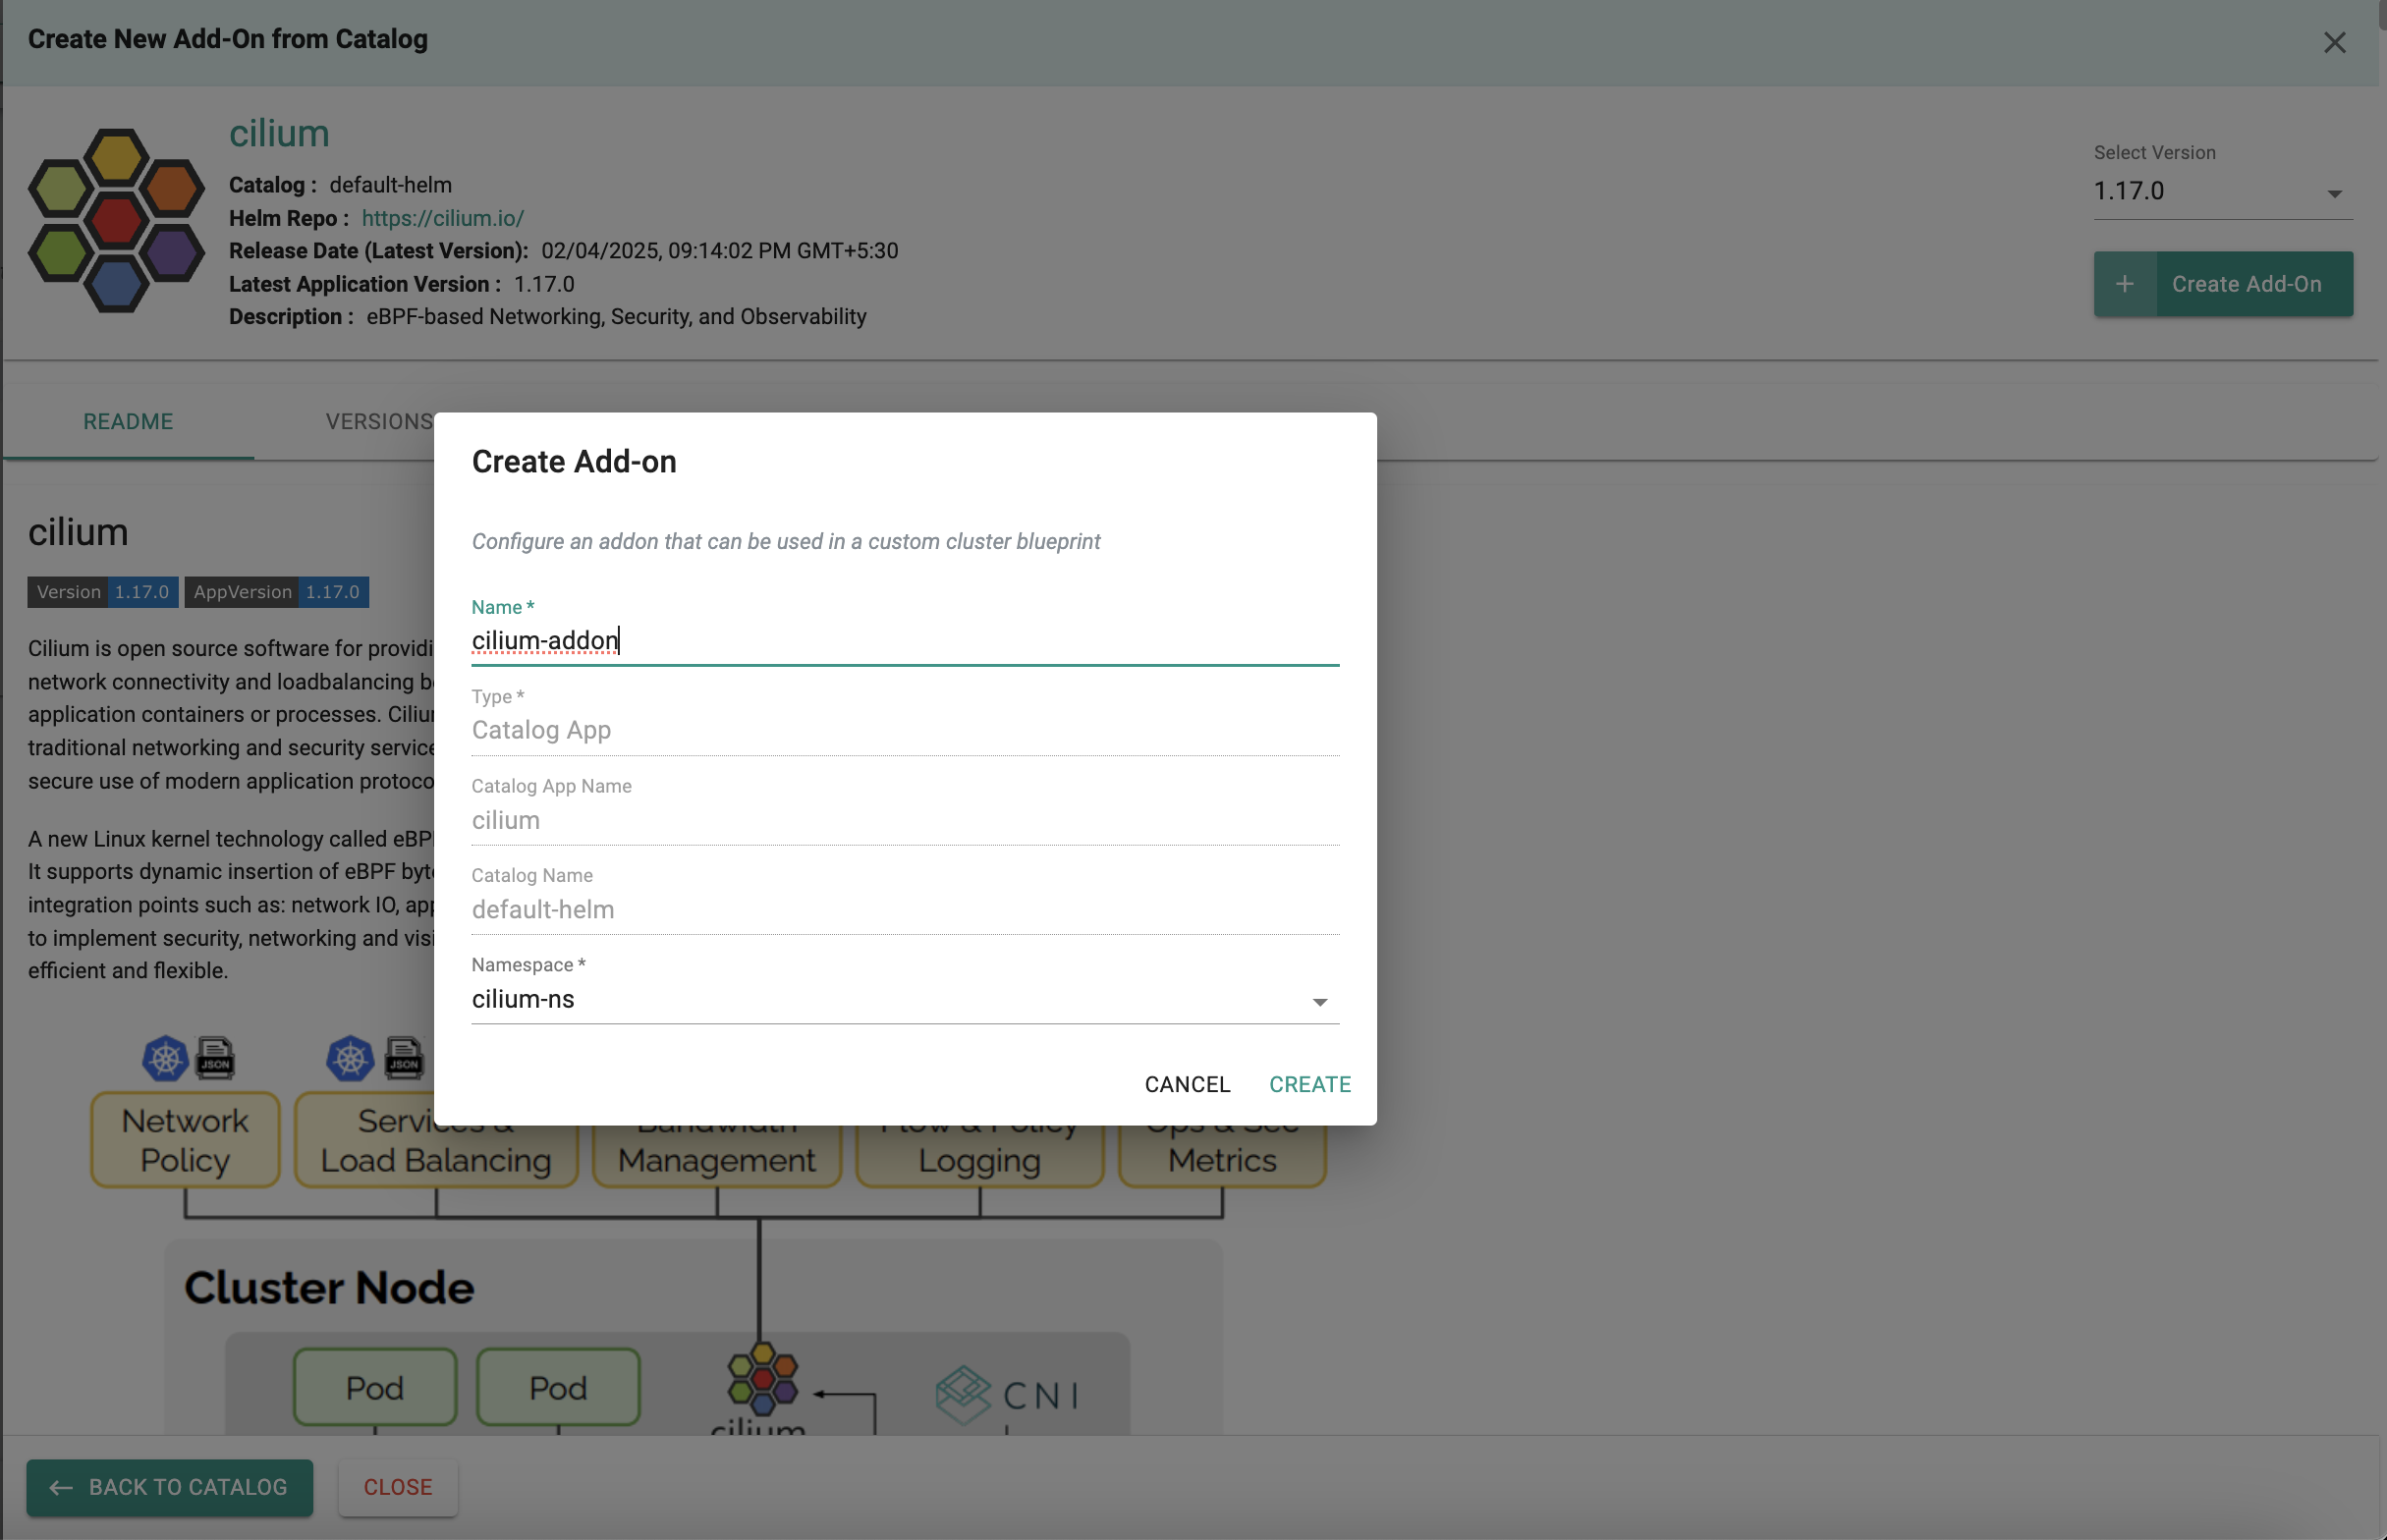
Task: Click the Name input field with cilium-addon
Action: tap(905, 640)
